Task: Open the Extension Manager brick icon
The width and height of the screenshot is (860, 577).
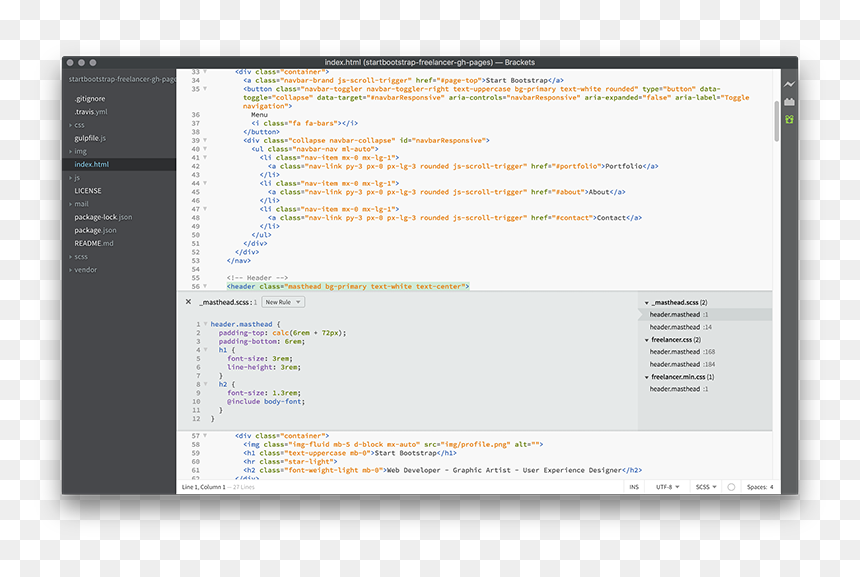Action: (x=789, y=101)
